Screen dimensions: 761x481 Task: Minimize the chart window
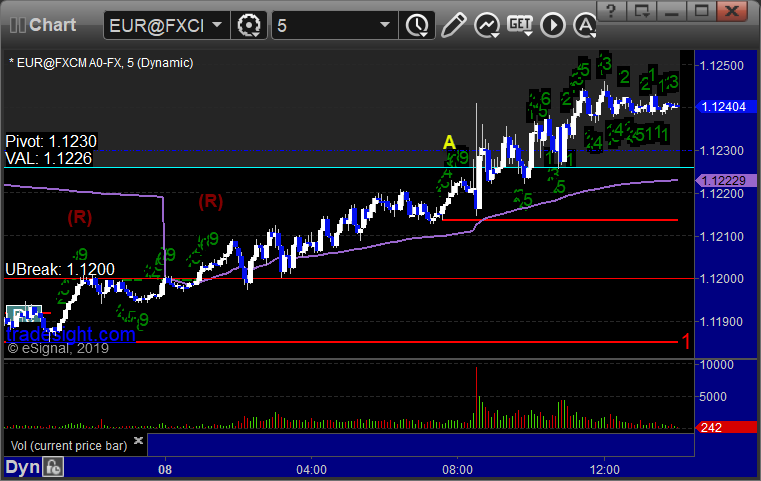pyautogui.click(x=672, y=10)
